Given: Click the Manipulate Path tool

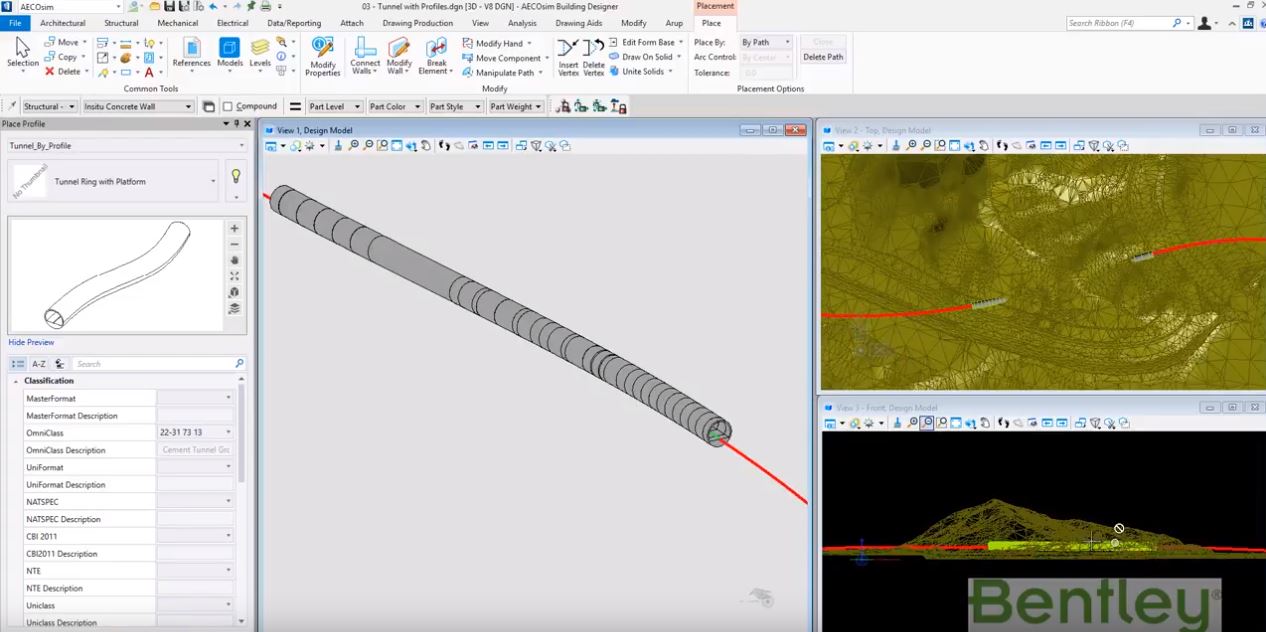Looking at the screenshot, I should pos(502,72).
